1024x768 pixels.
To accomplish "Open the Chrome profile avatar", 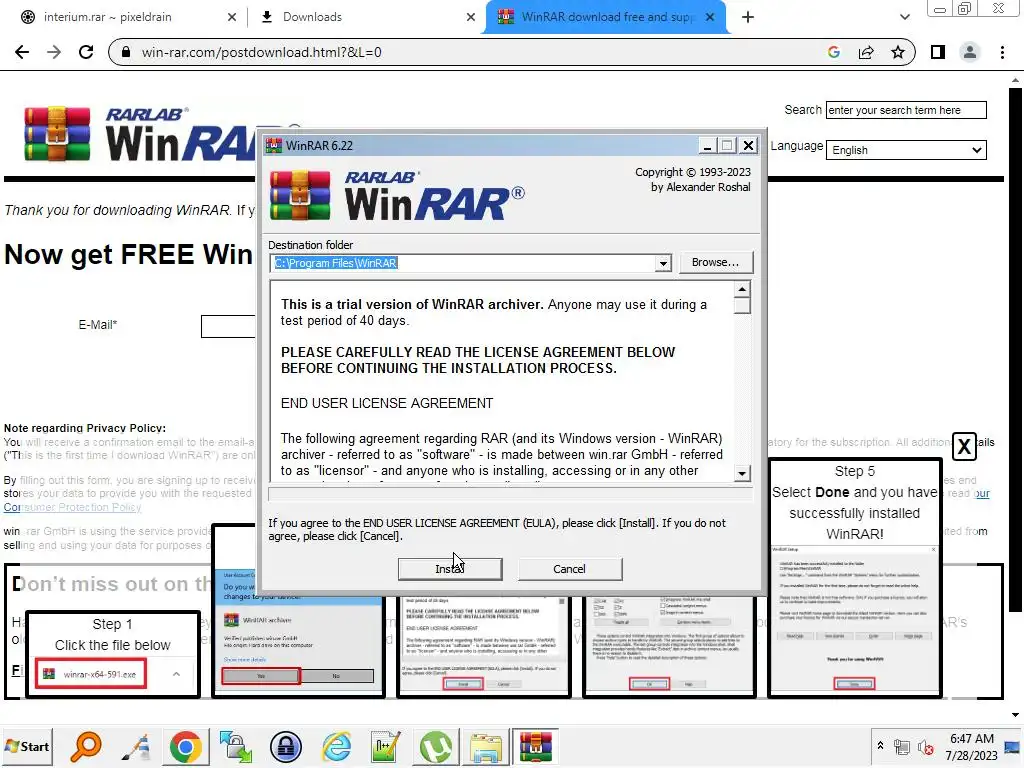I will [x=970, y=52].
